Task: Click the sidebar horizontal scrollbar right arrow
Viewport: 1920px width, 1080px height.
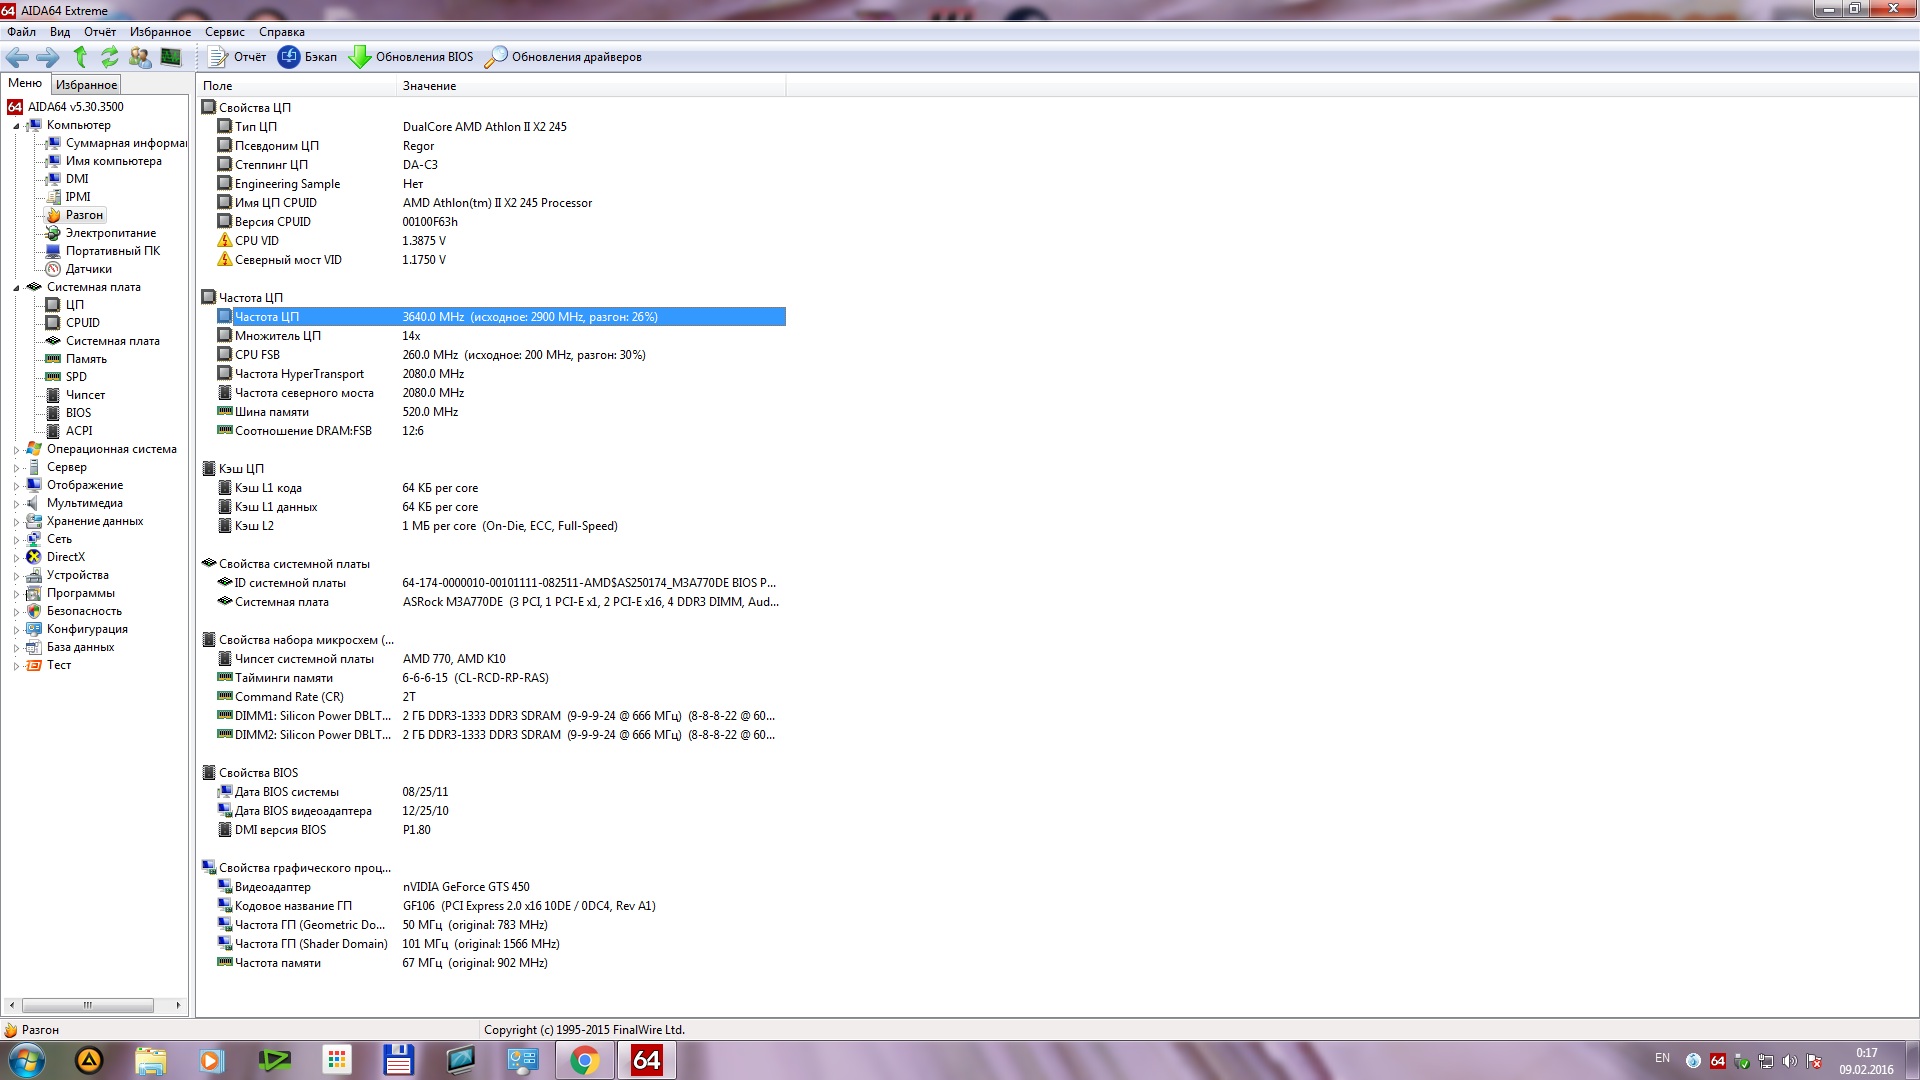Action: pos(178,1005)
